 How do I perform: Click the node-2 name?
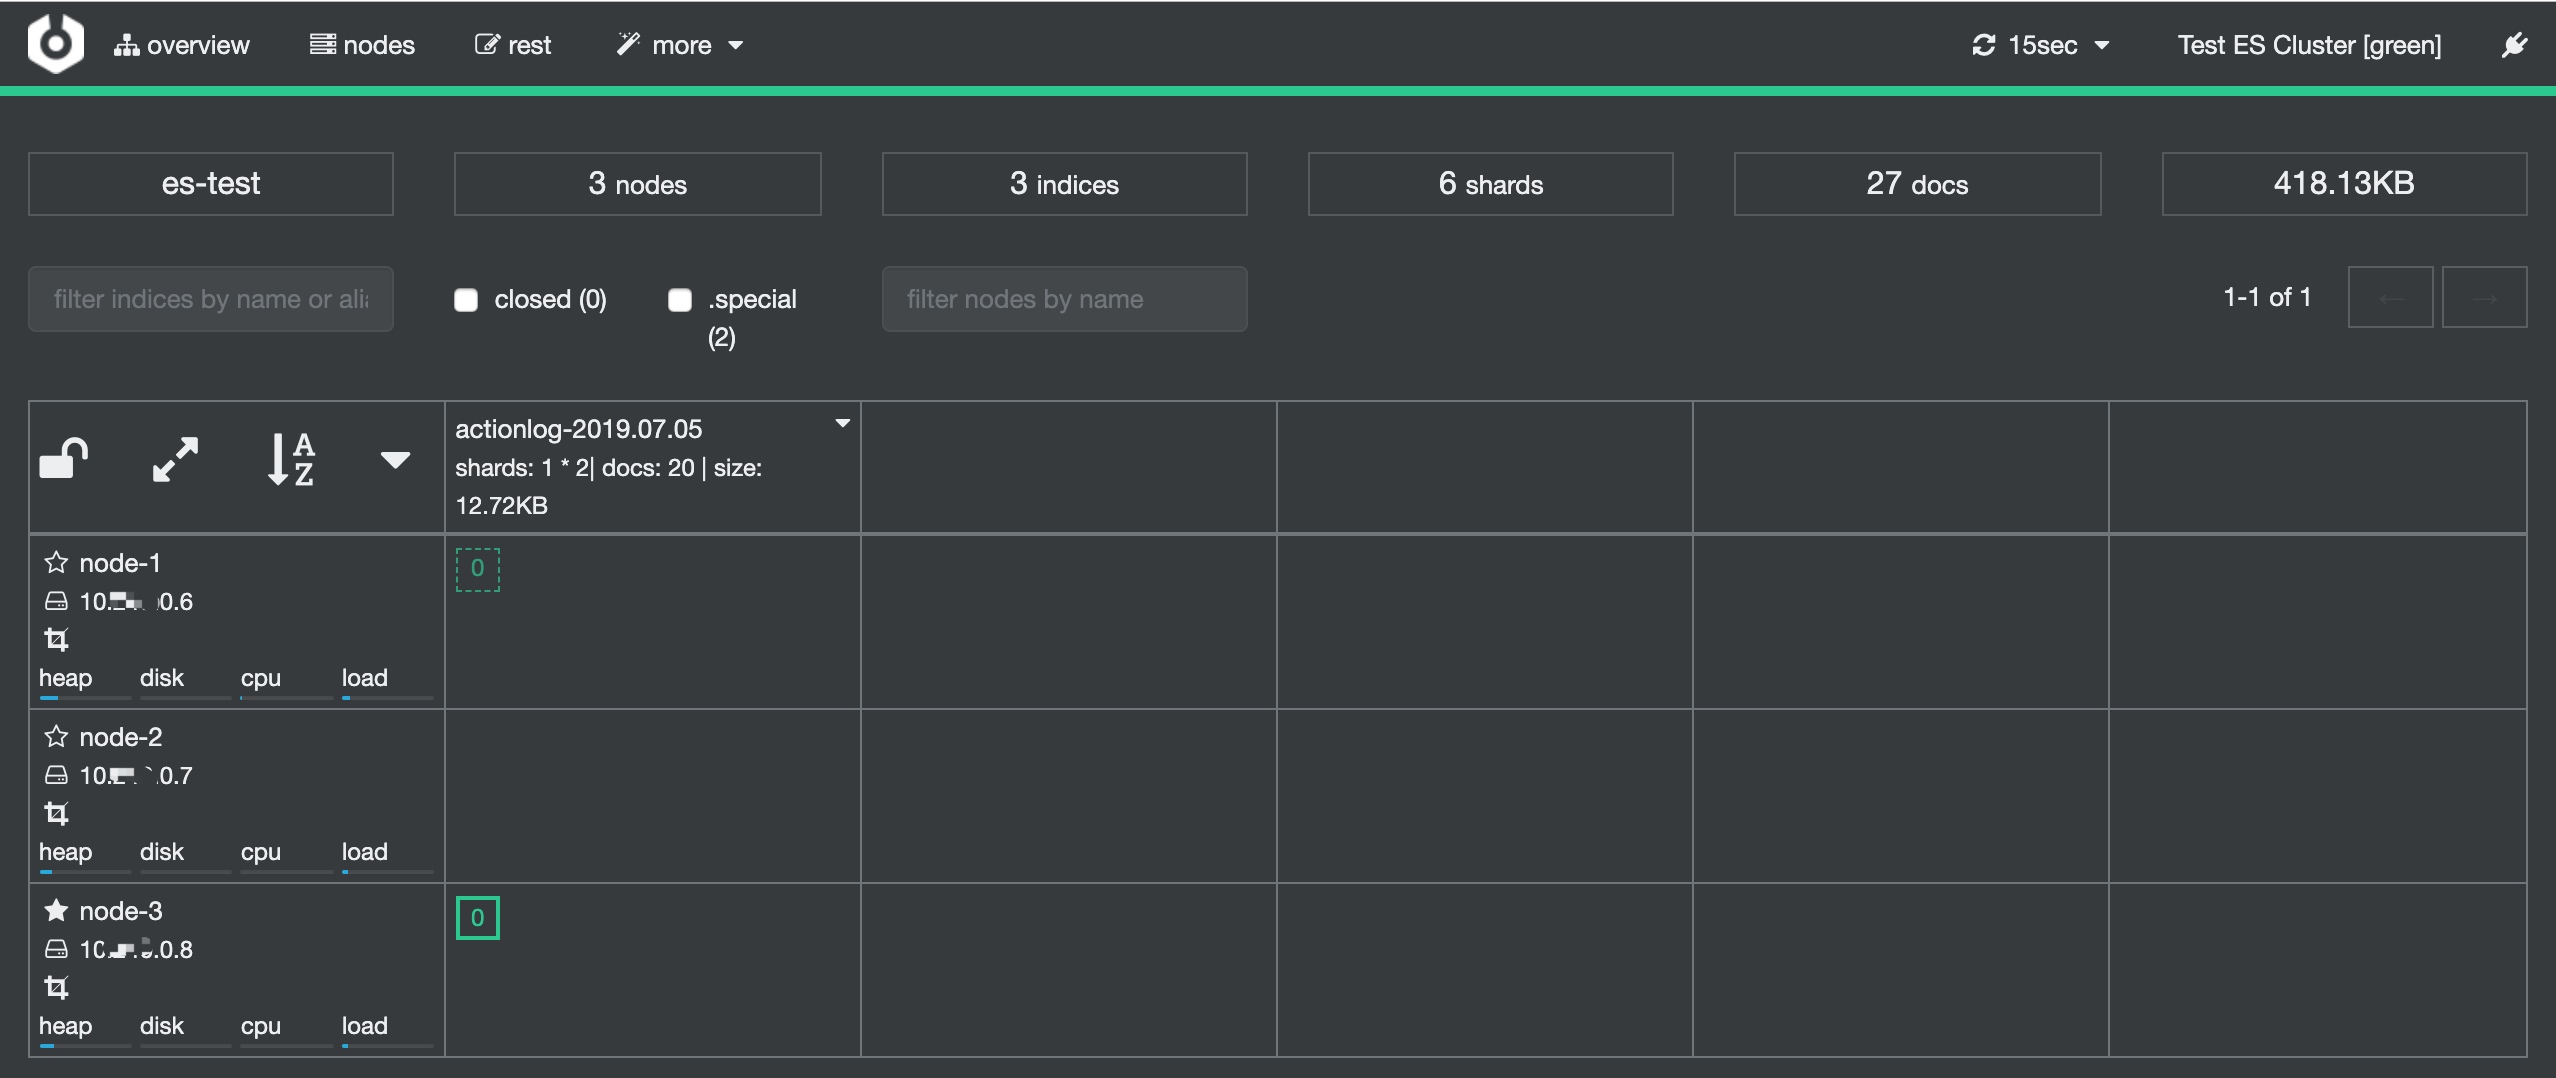pyautogui.click(x=121, y=737)
